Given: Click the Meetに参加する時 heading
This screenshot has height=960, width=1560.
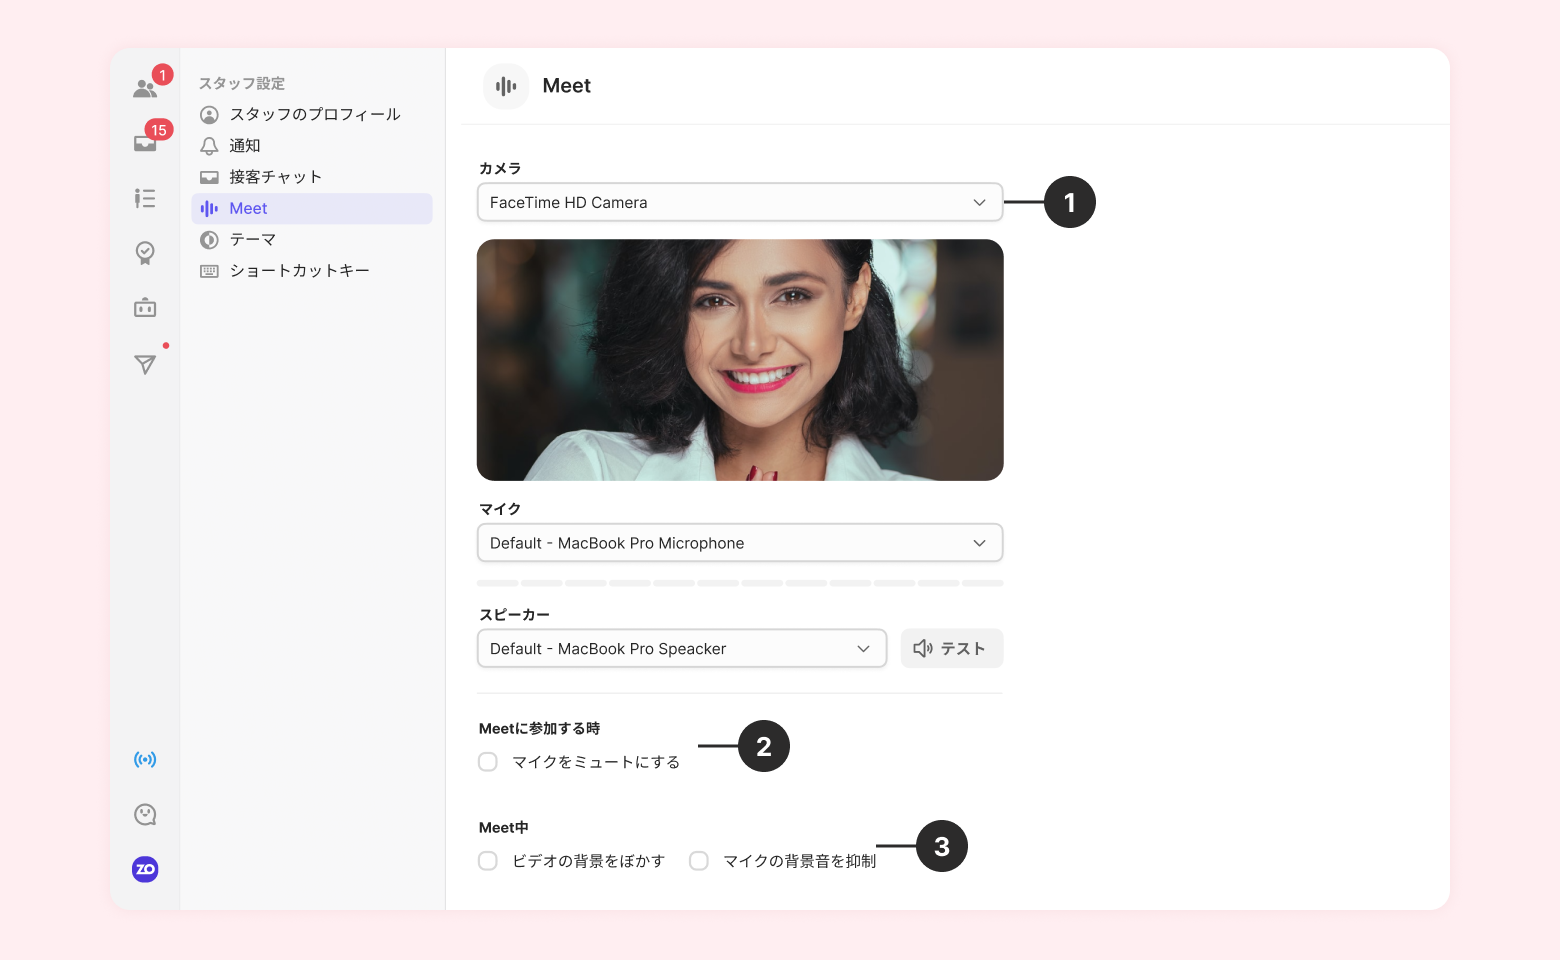Looking at the screenshot, I should click(x=539, y=728).
